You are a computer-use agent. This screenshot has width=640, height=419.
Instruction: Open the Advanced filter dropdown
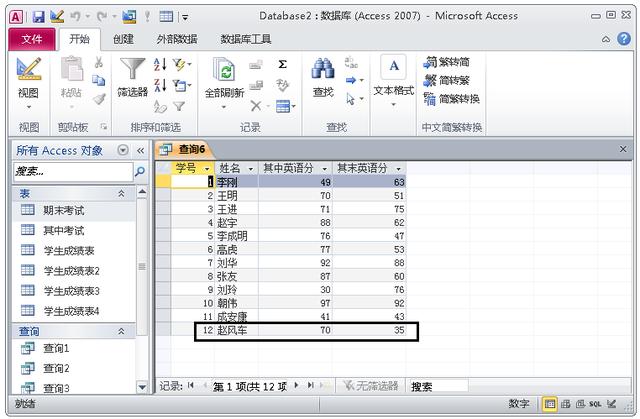point(182,85)
